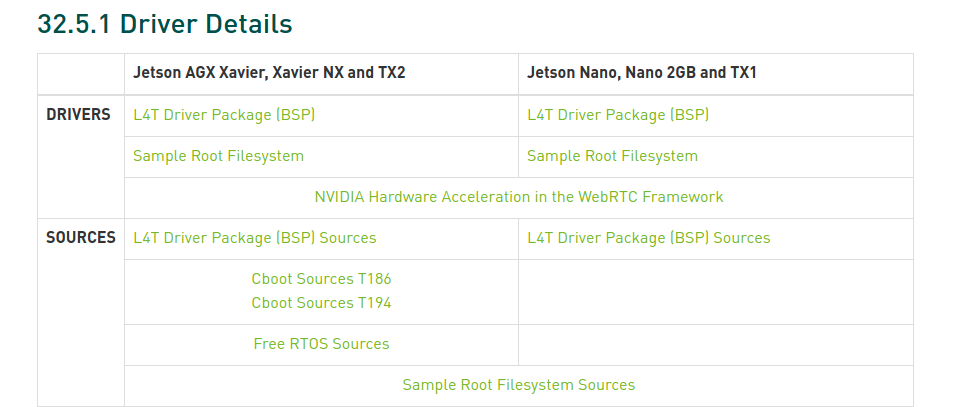Click the Cboot Sources T194 link
963x407 pixels.
[321, 303]
